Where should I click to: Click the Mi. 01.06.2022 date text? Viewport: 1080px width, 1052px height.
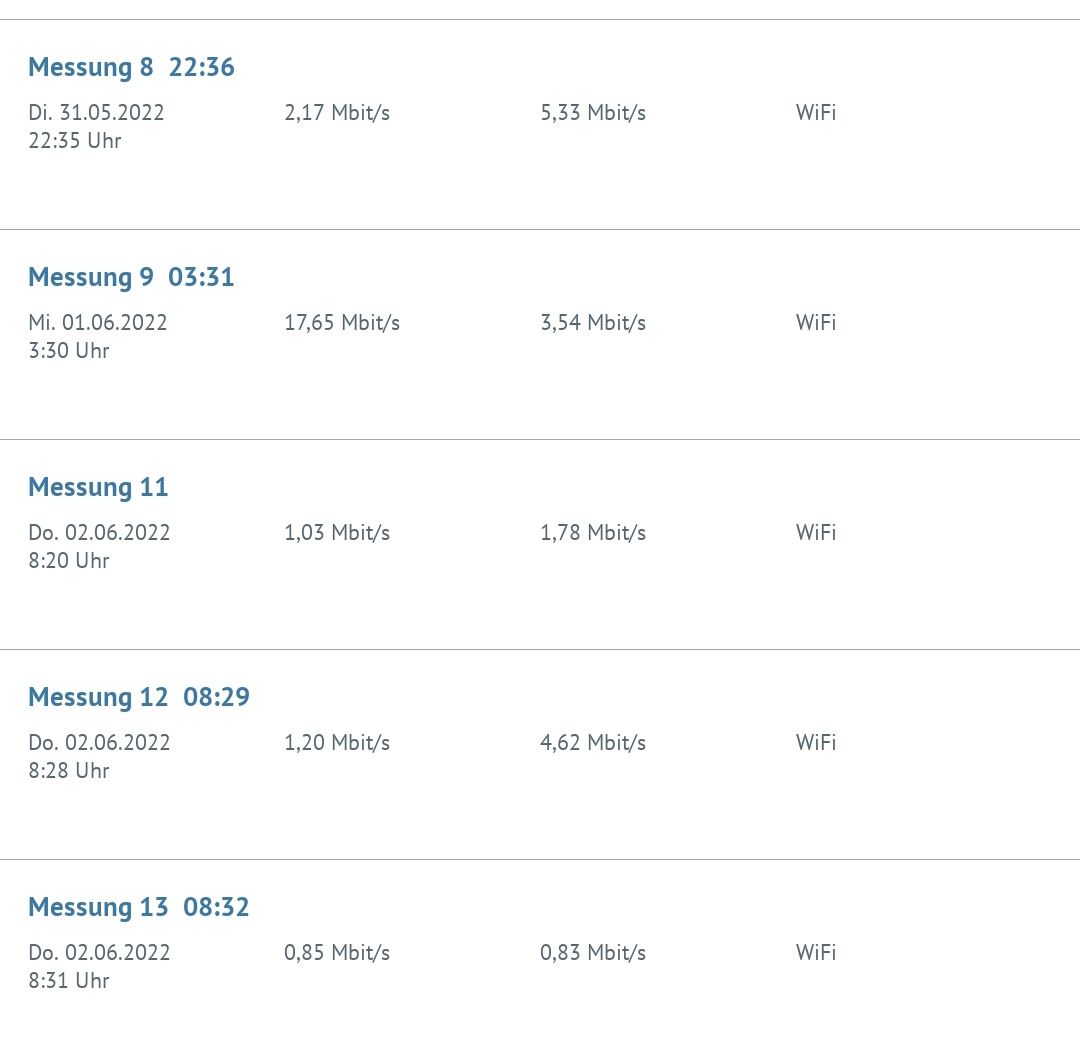coord(98,323)
